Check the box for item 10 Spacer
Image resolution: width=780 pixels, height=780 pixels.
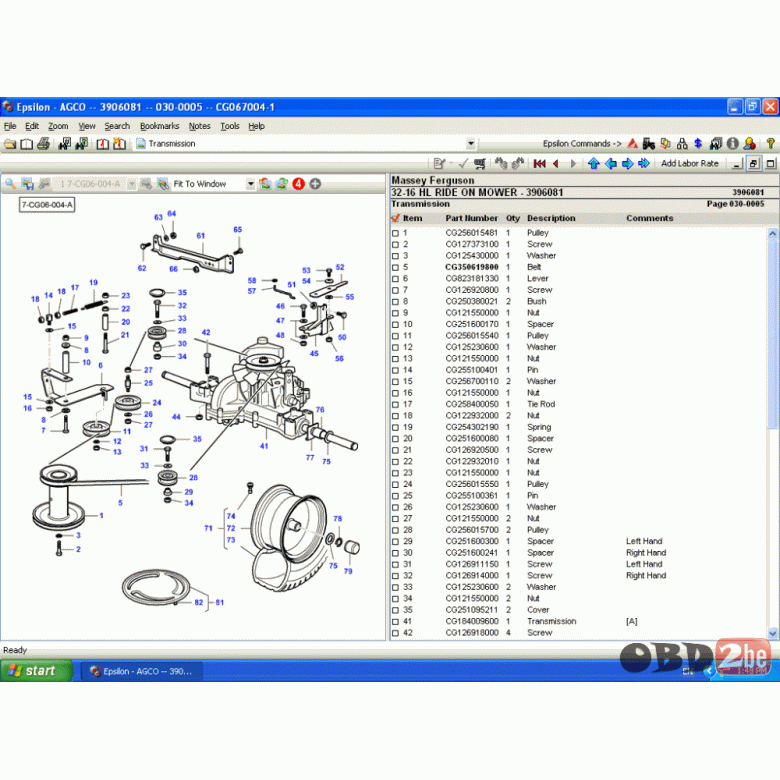coord(395,325)
